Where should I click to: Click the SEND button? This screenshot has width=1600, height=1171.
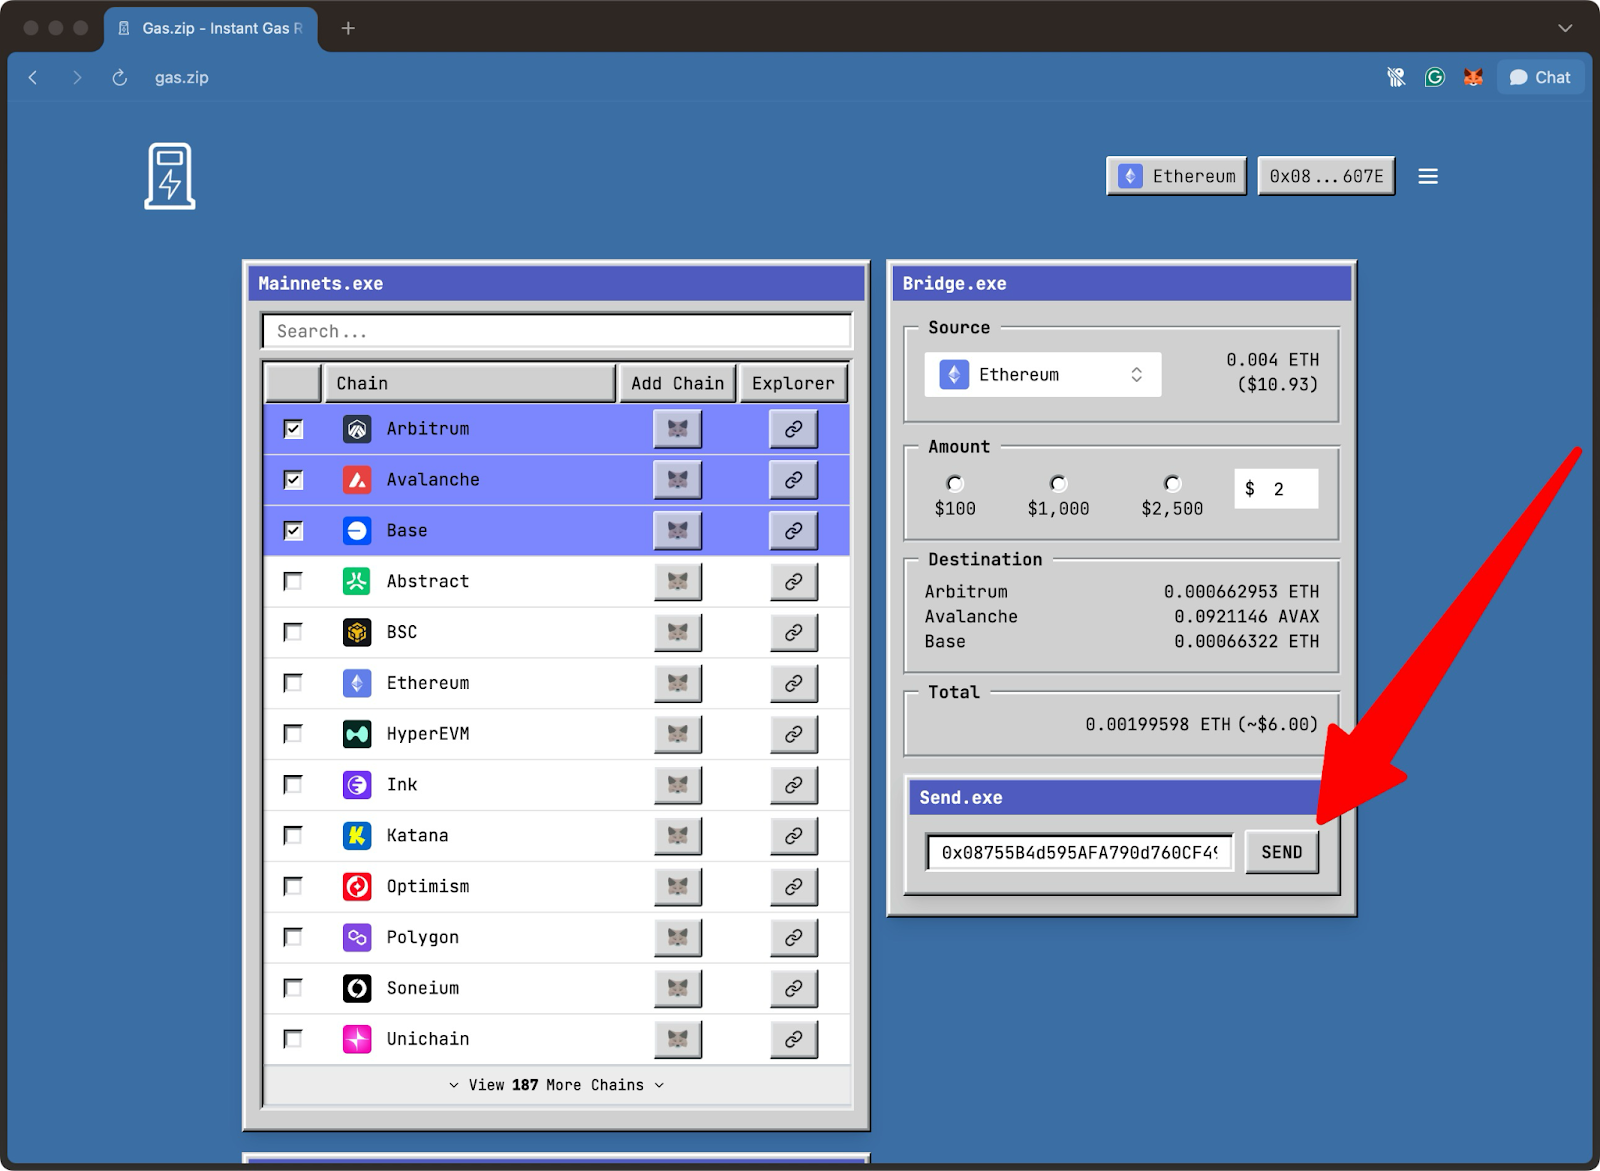(1282, 853)
